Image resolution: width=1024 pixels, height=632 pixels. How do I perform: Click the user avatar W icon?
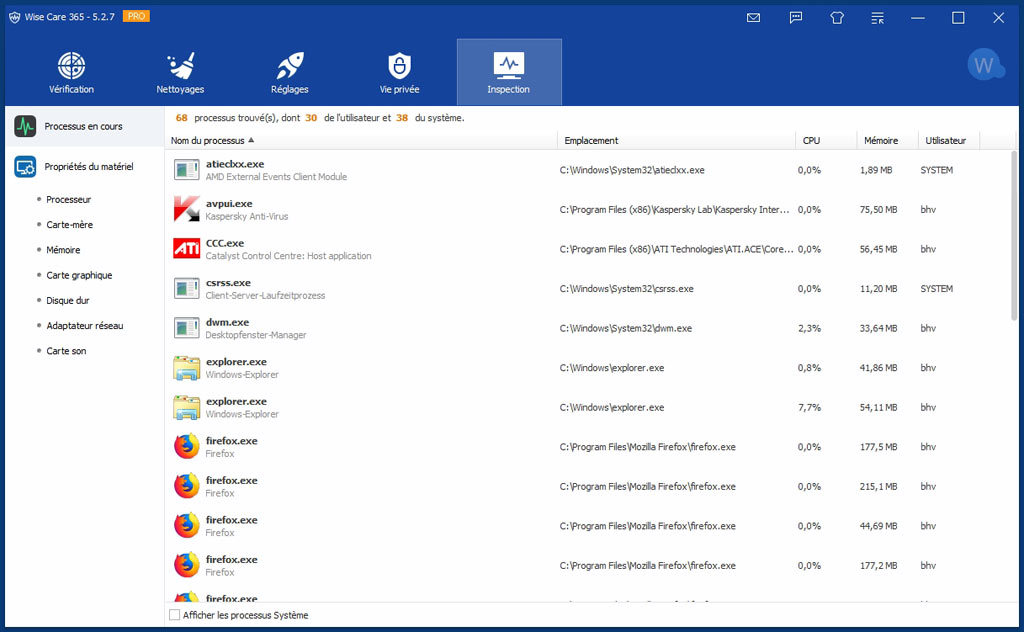985,65
